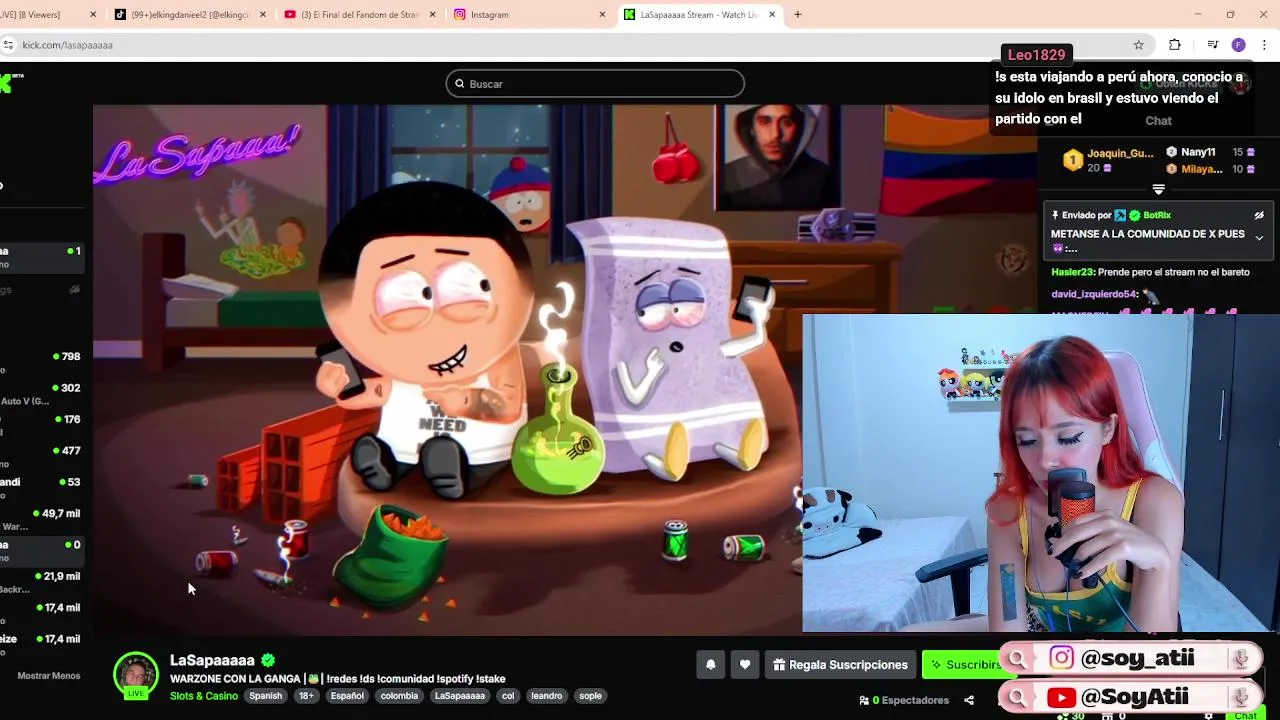Click the site info icon in address bar
The image size is (1280, 720).
[x=8, y=45]
